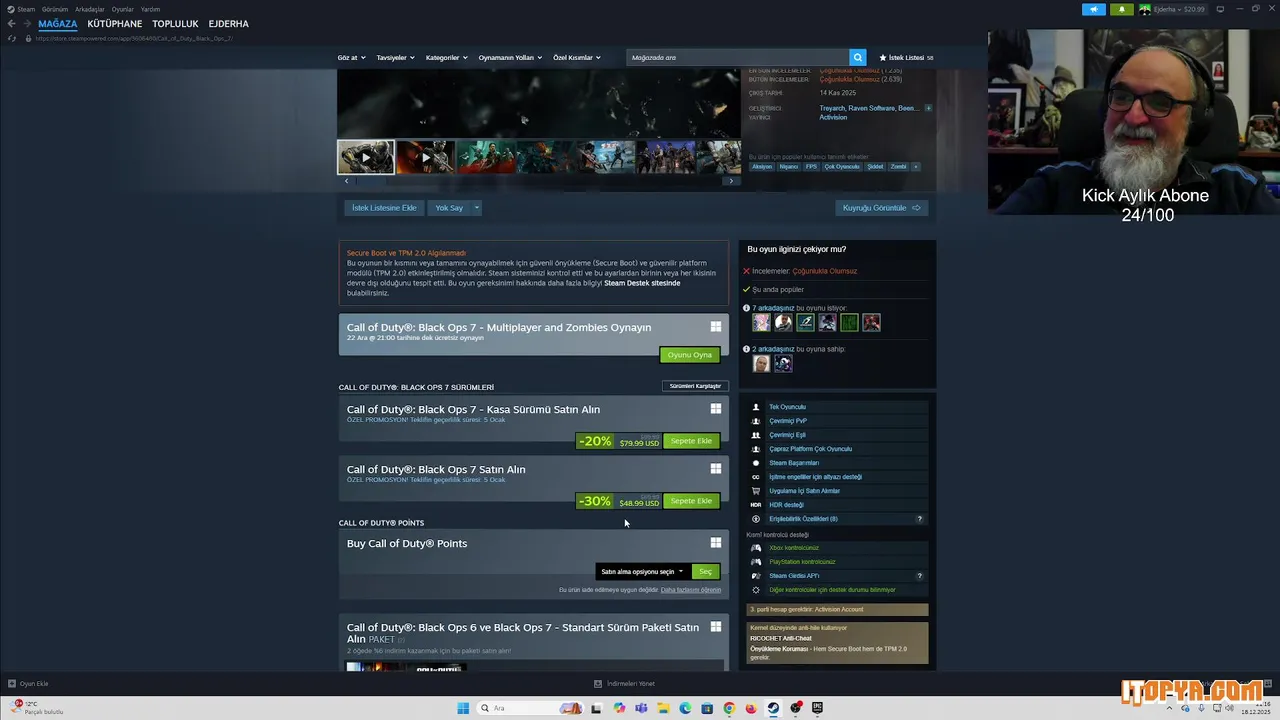Viewport: 1280px width, 720px height.
Task: Click the in-app purchases cart icon
Action: [x=756, y=491]
